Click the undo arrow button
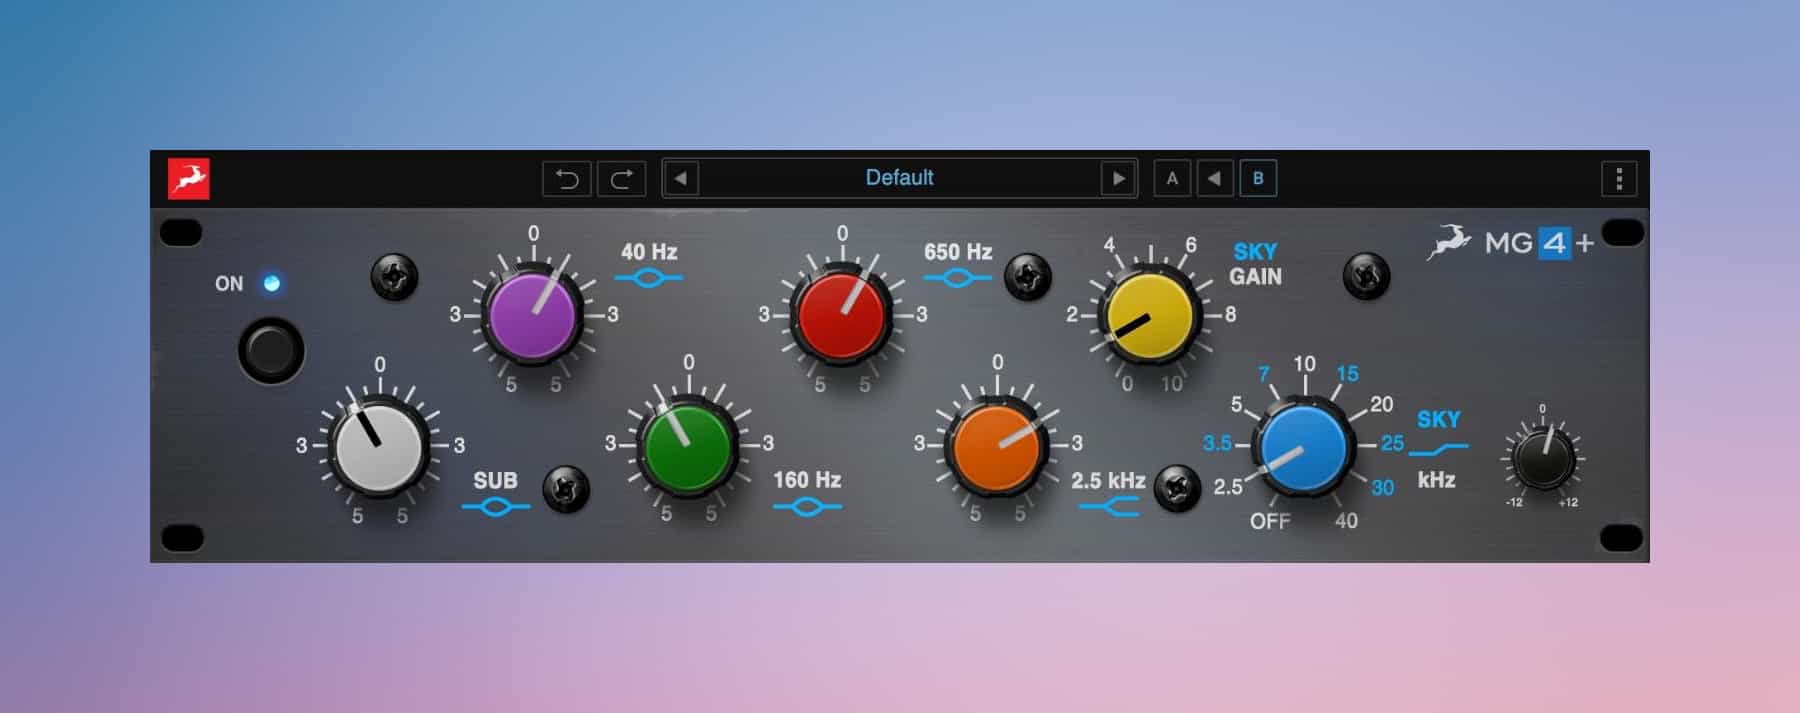This screenshot has width=1800, height=713. point(567,179)
